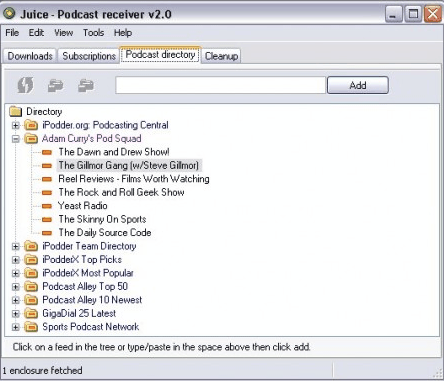Click the Podcast Alley Top 50 label
Screen dimensions: 444x381
click(x=85, y=287)
